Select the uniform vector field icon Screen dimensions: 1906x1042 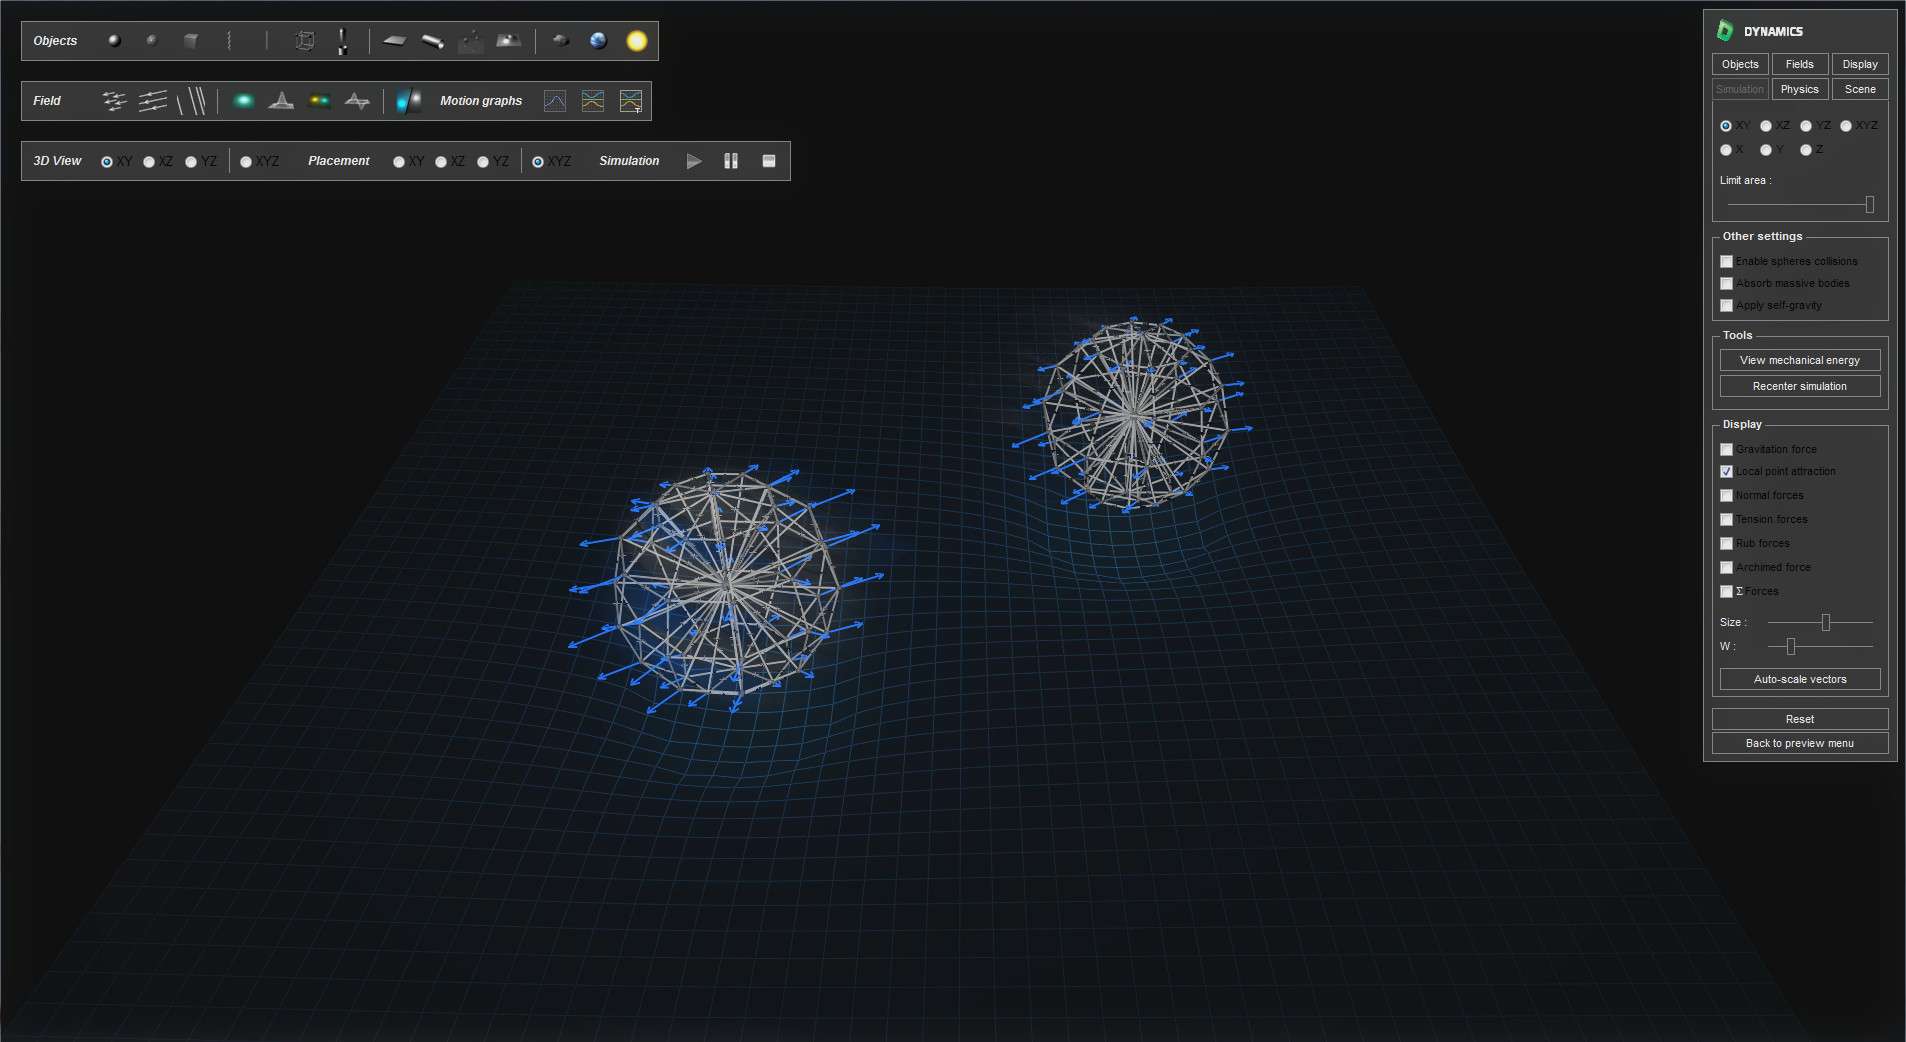coord(153,100)
